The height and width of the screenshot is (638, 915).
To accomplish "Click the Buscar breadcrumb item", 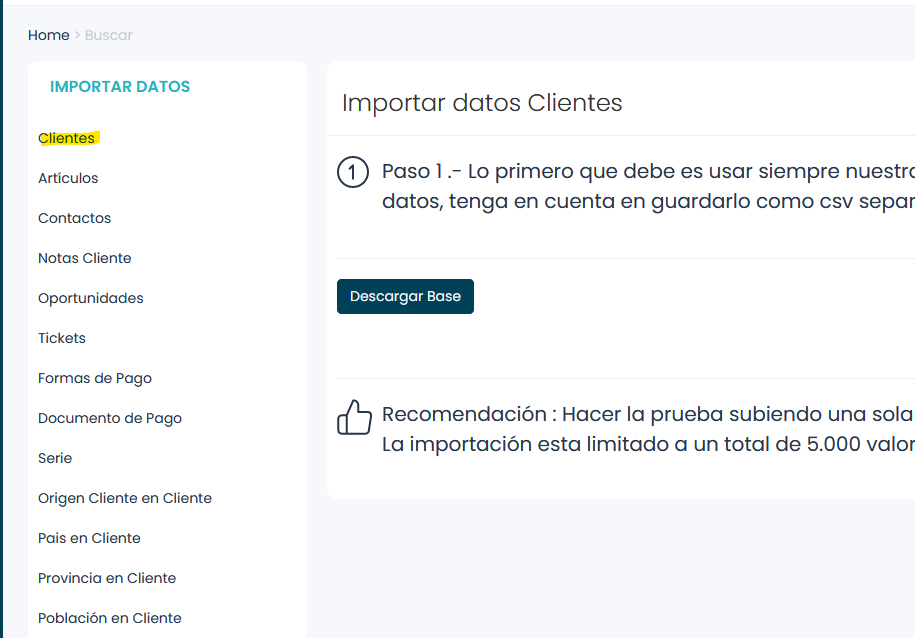I will [108, 35].
